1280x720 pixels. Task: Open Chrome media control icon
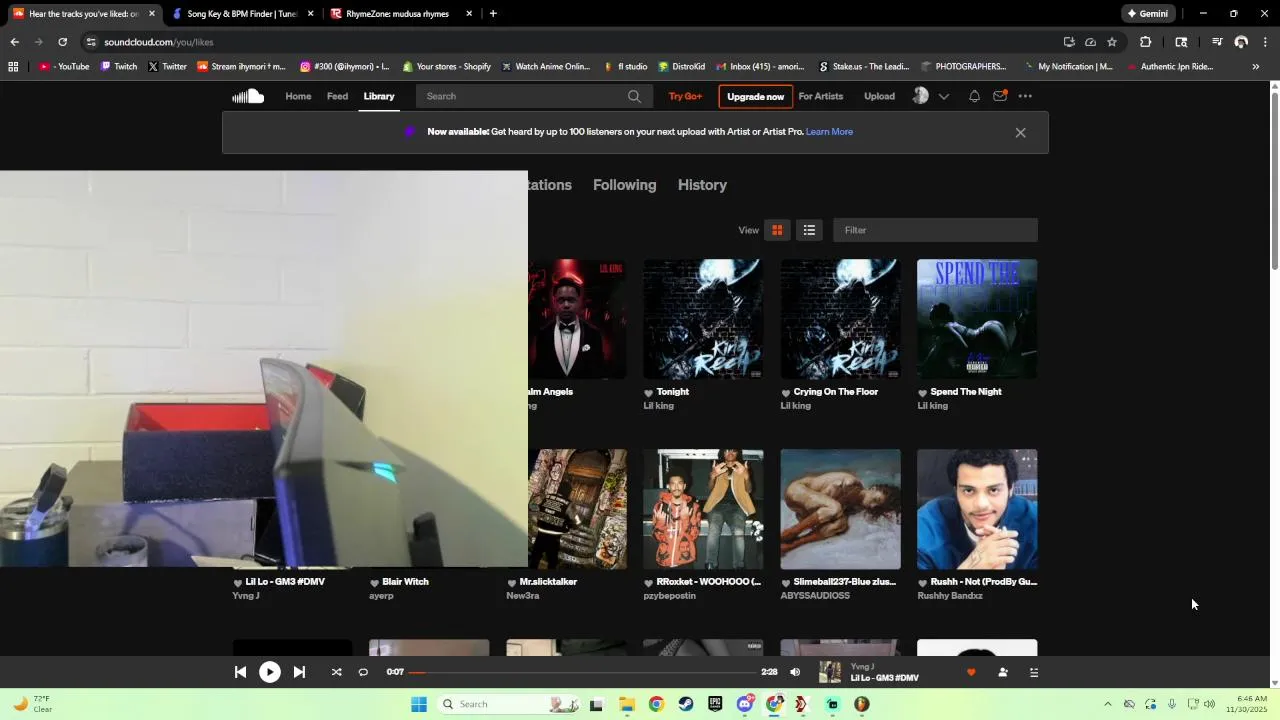pos(1217,42)
